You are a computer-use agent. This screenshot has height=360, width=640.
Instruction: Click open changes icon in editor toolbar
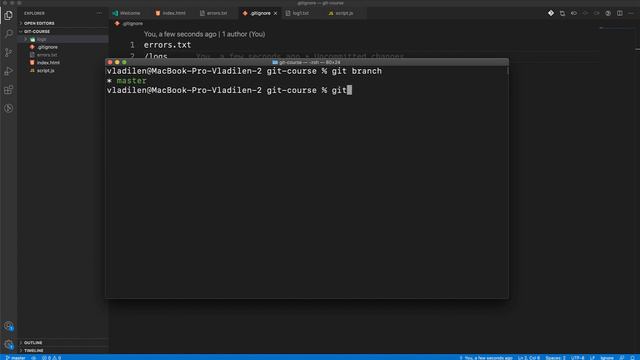click(562, 13)
